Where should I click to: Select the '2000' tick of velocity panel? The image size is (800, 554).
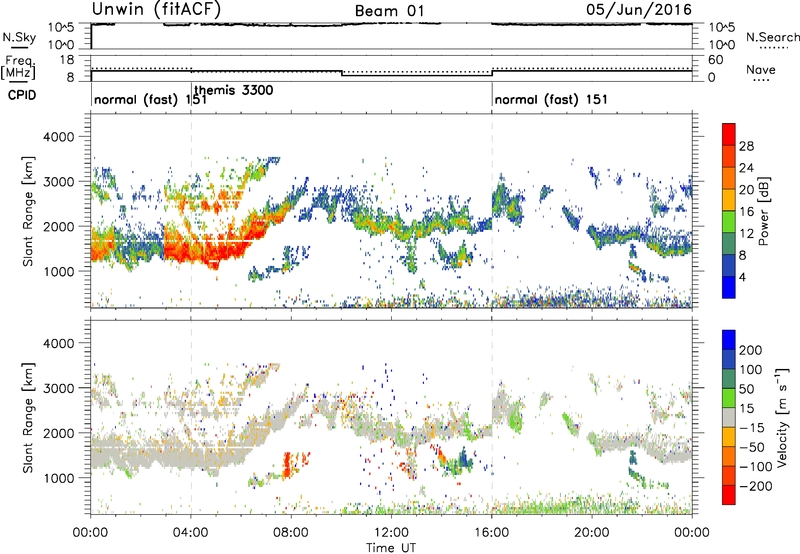tap(58, 433)
